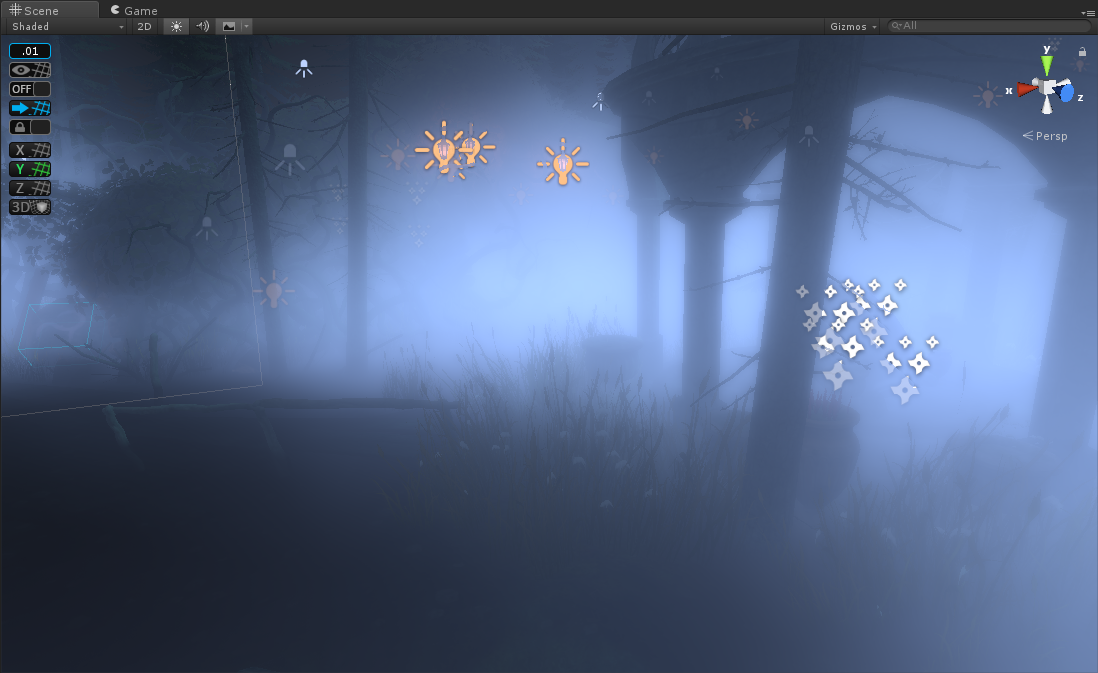Toggle scene lighting sun button

point(176,27)
